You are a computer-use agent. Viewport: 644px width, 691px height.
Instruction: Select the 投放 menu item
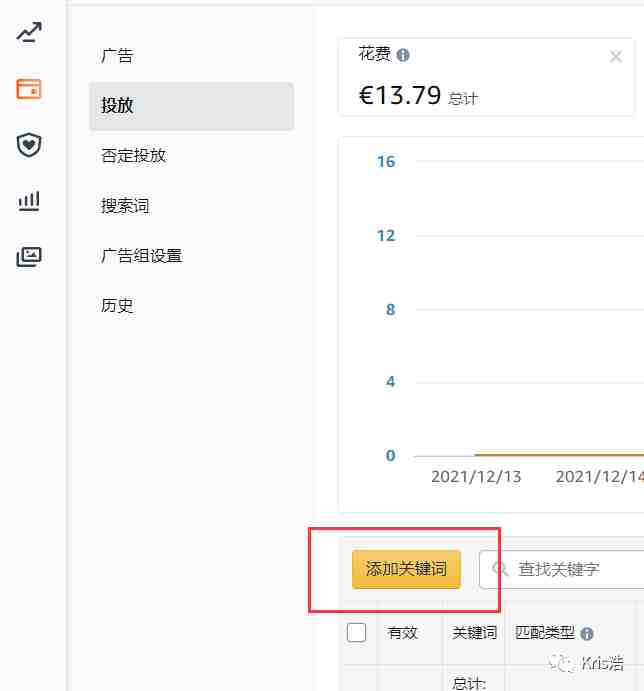(191, 106)
